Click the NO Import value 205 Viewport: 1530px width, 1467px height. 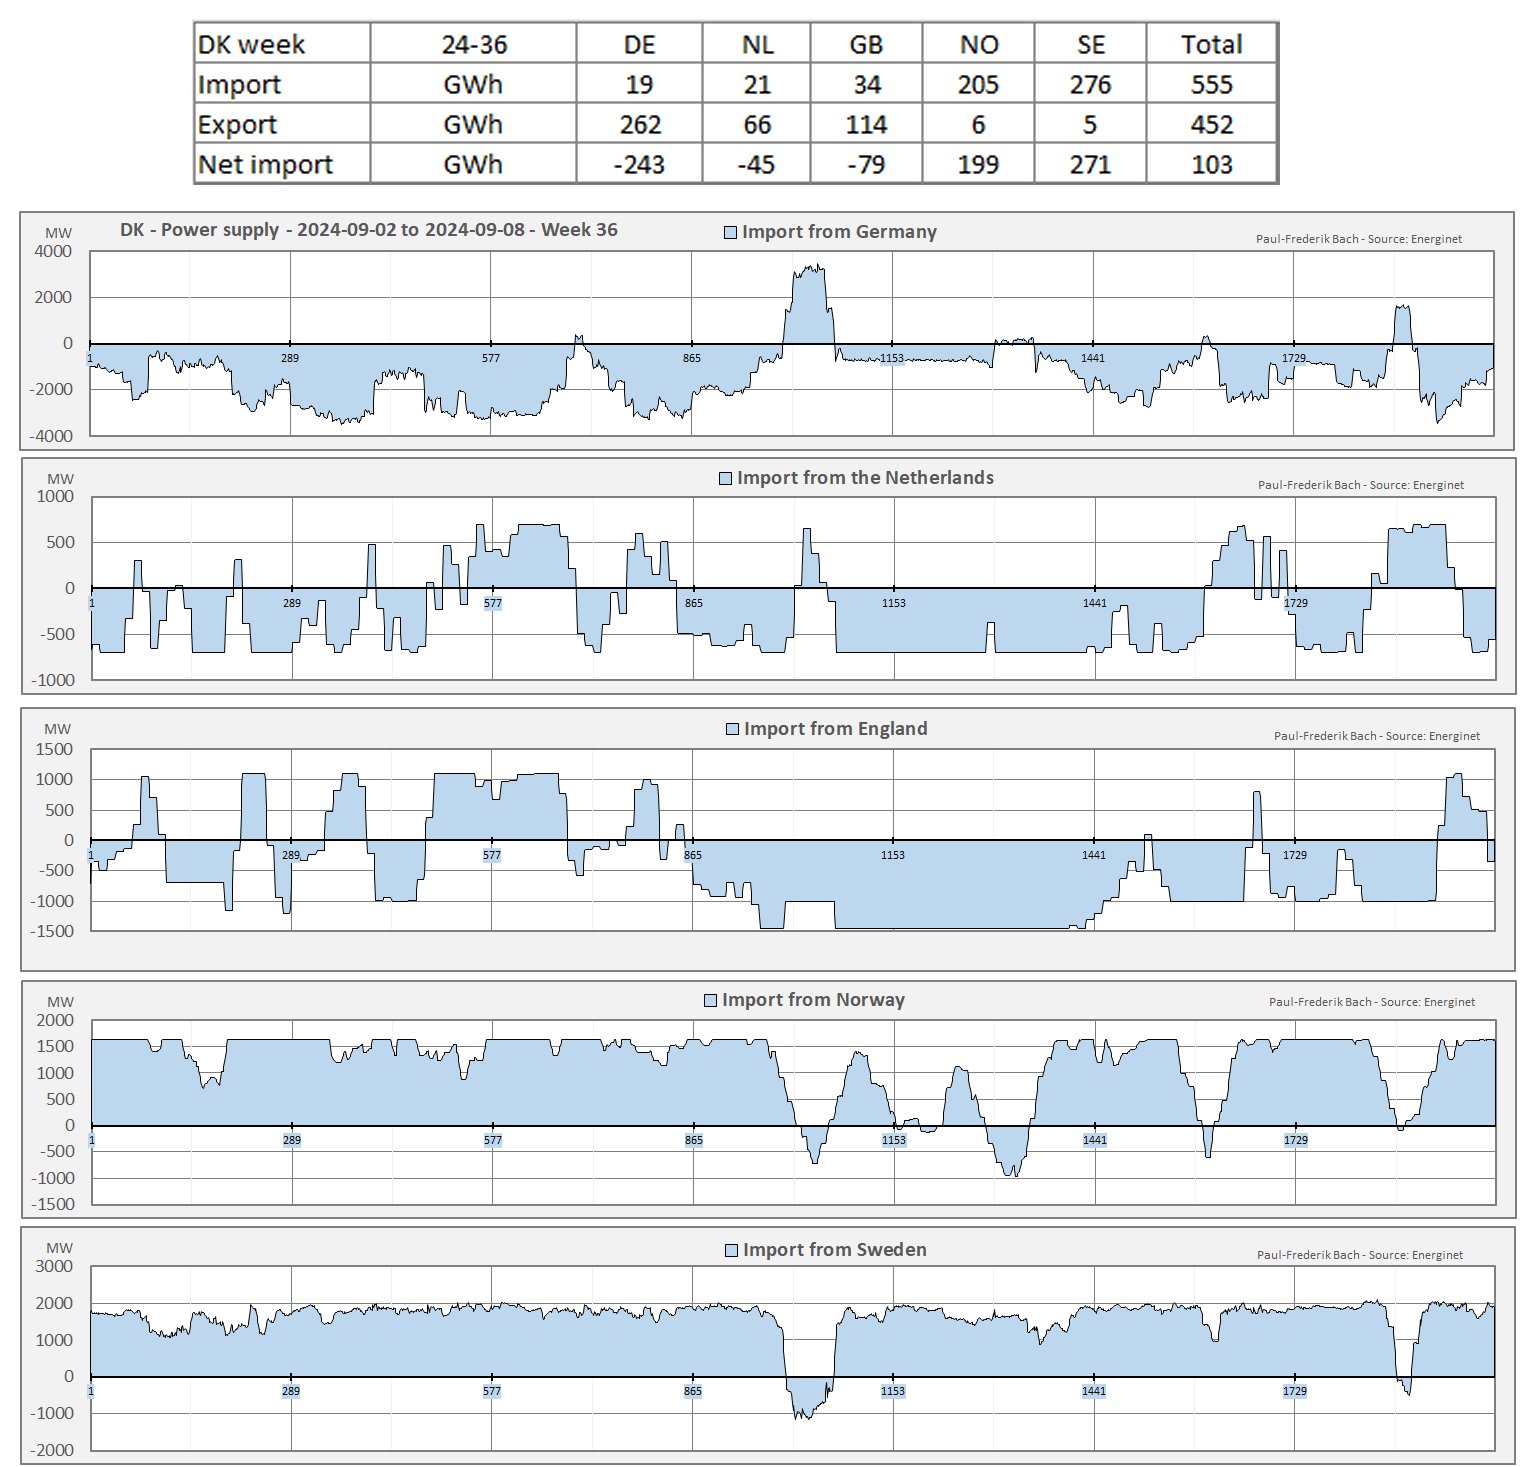[978, 84]
